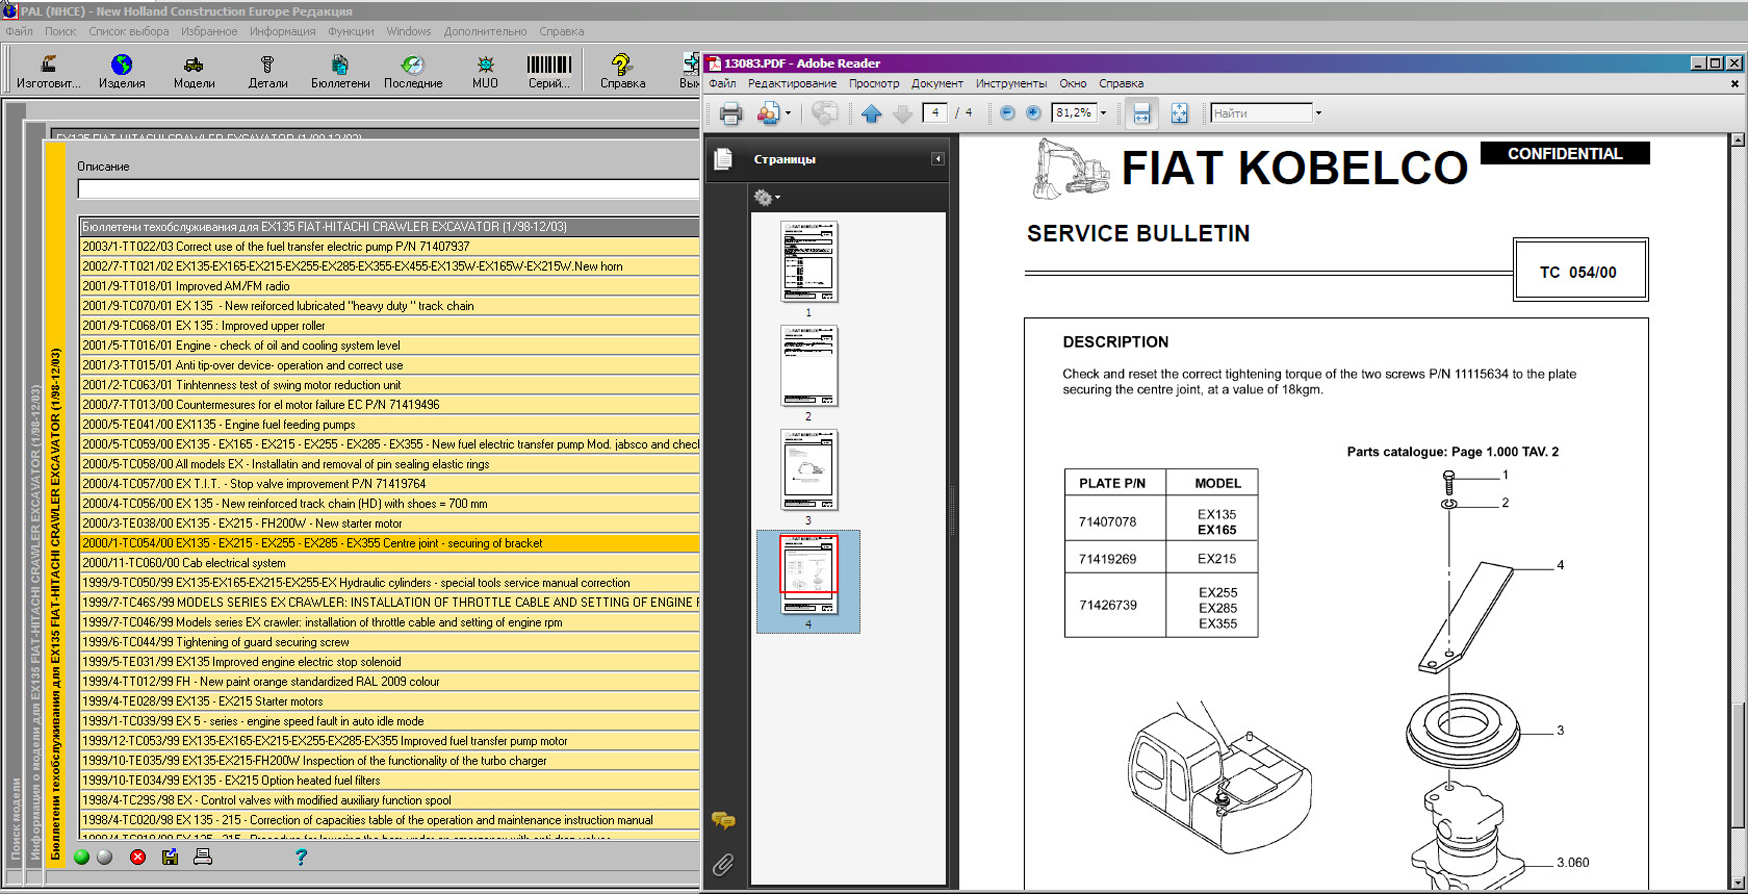Expand the Найти search options dropdown

[x=1318, y=114]
